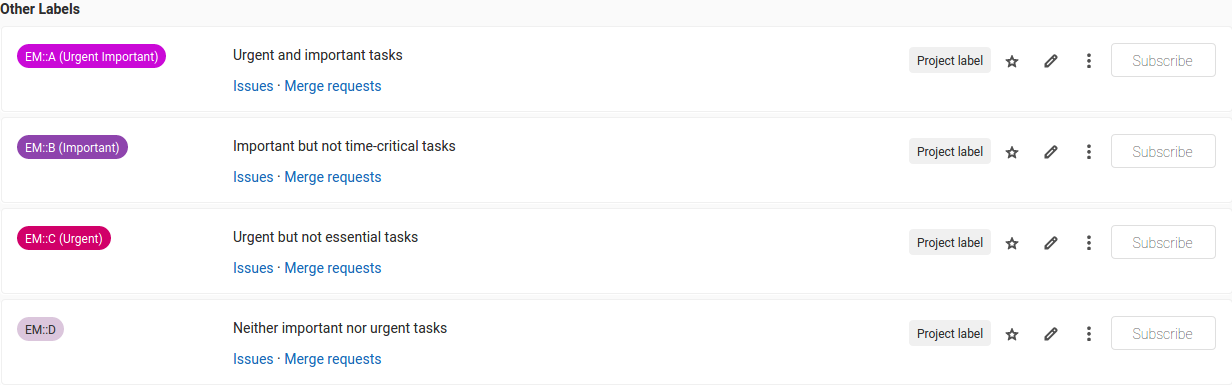Subscribe to the EM::A label
The width and height of the screenshot is (1232, 385).
coord(1163,61)
